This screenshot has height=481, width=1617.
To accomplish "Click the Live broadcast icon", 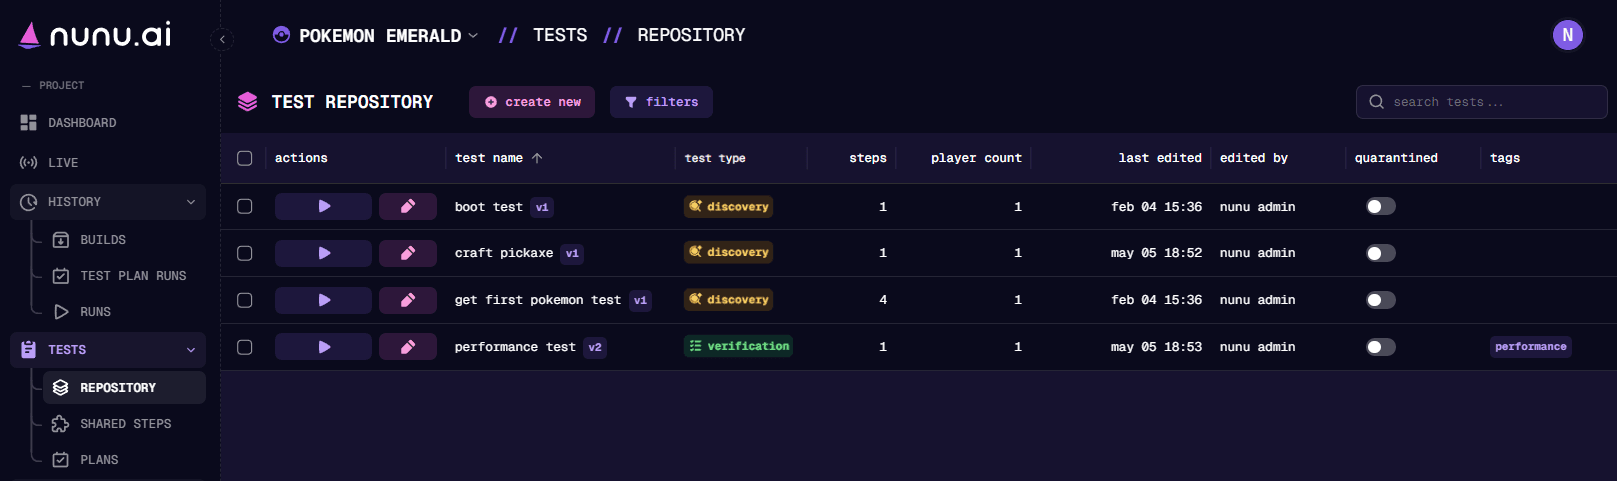I will 28,162.
